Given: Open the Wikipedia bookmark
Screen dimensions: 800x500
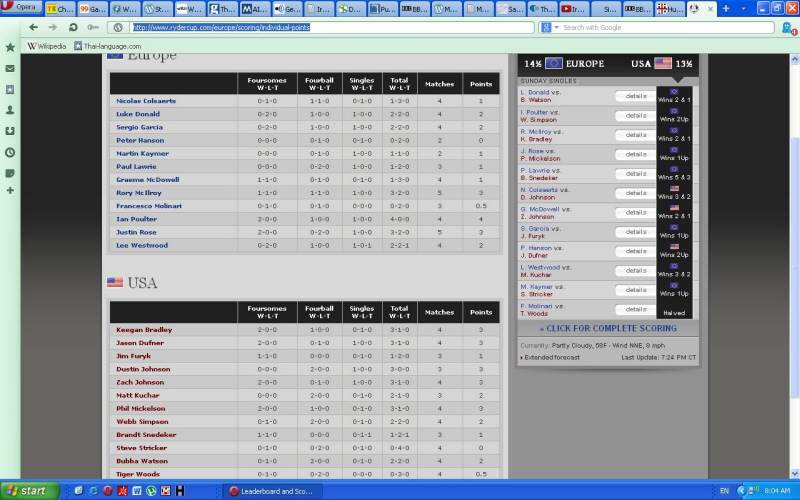Looking at the screenshot, I should (x=46, y=46).
